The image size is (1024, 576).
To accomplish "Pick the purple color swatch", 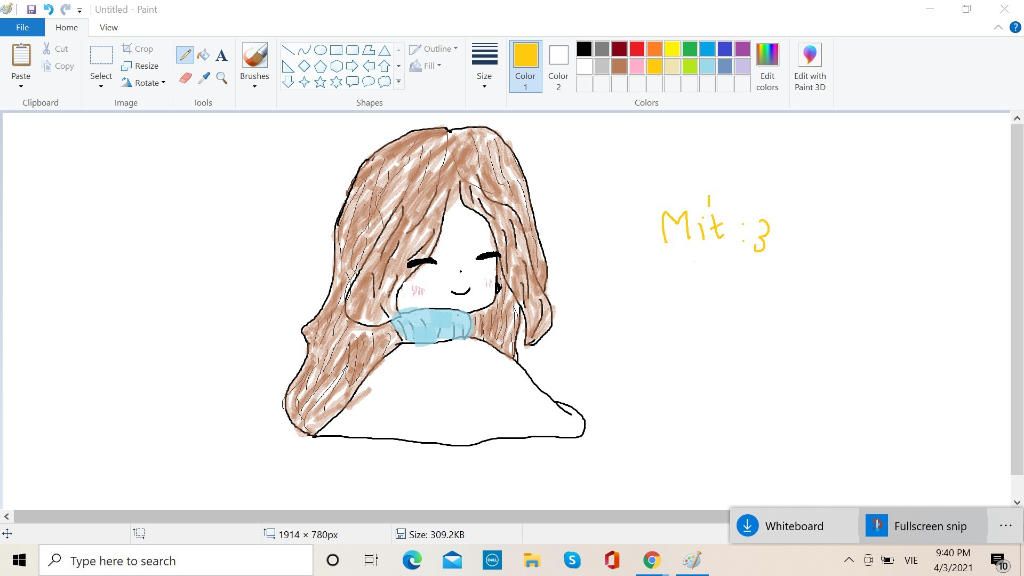I will point(743,49).
